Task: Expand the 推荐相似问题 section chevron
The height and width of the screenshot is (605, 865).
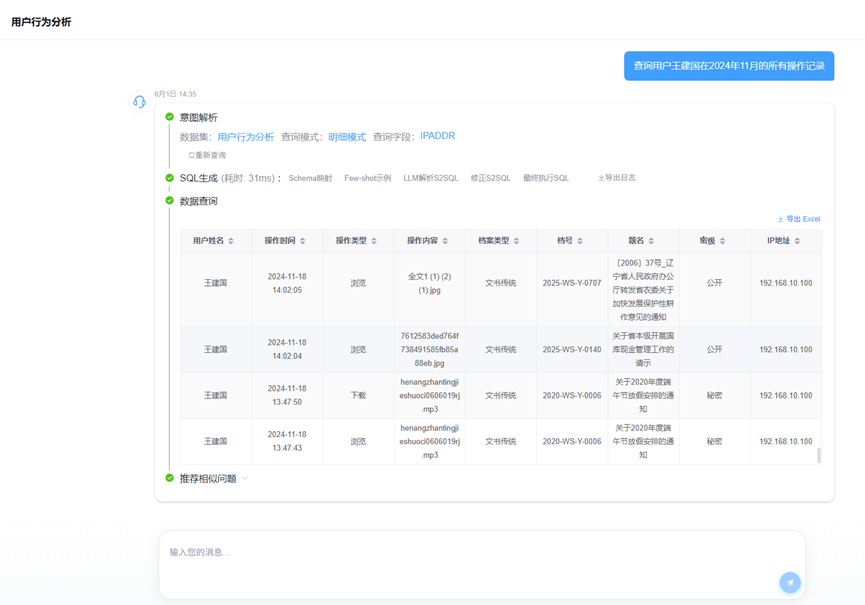Action: pos(245,479)
